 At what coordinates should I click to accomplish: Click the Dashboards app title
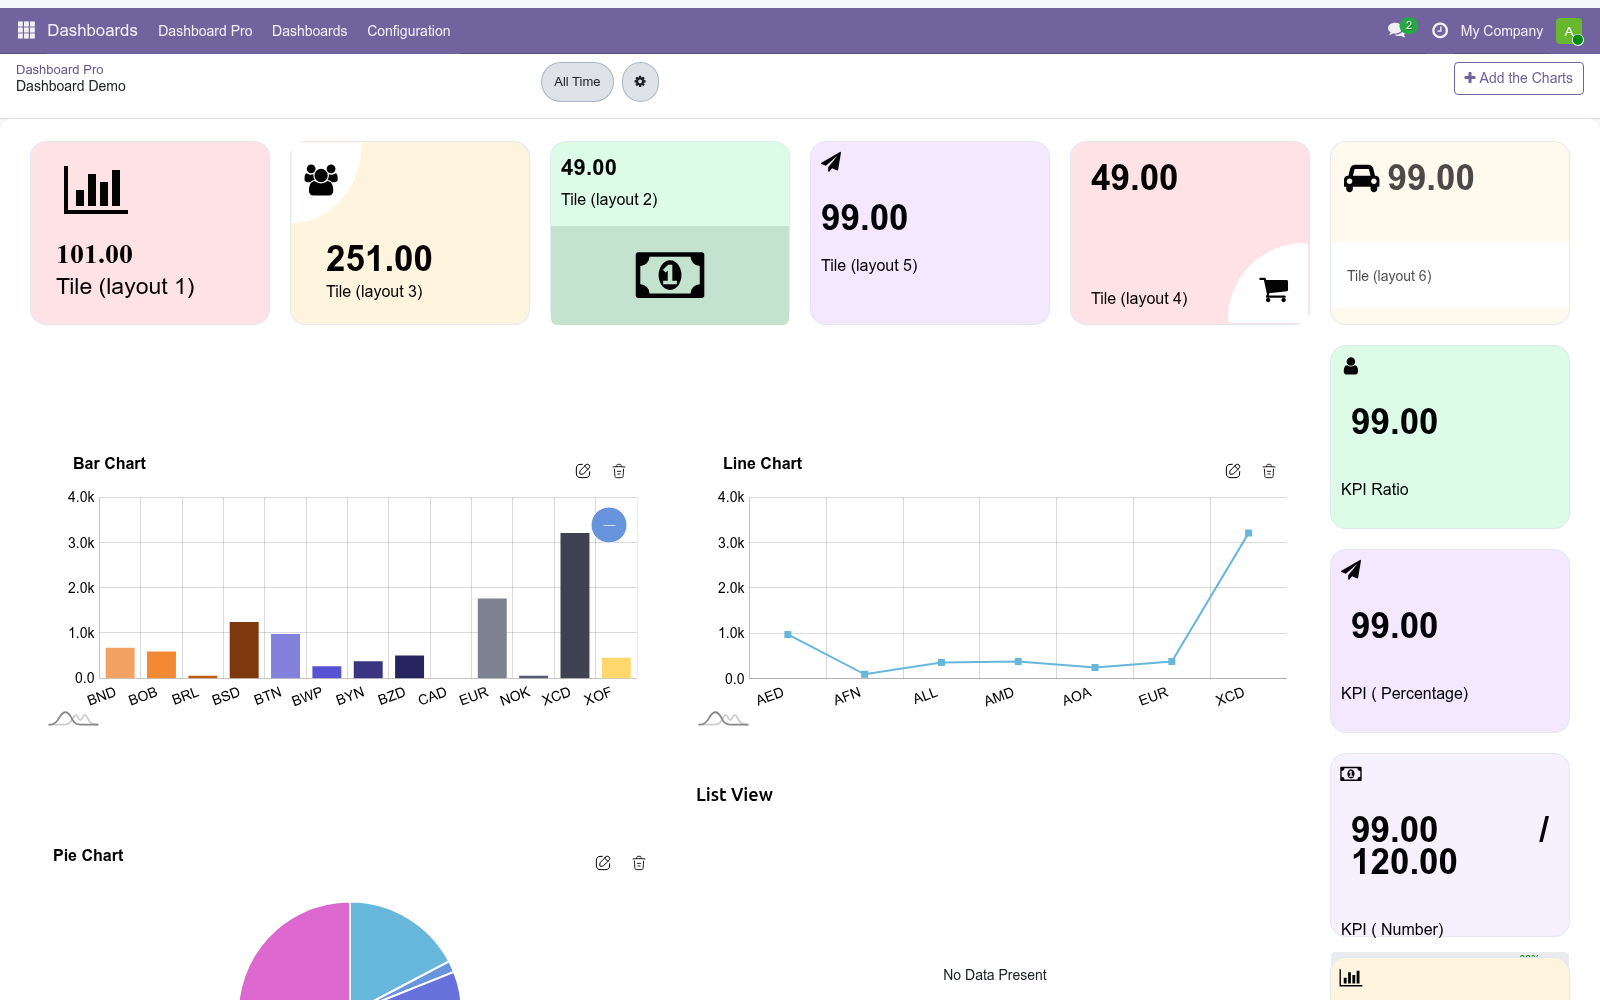point(92,30)
